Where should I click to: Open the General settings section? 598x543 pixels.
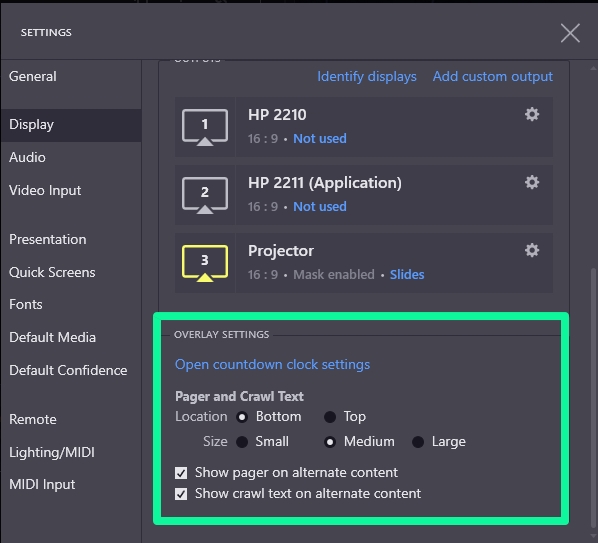(71, 76)
